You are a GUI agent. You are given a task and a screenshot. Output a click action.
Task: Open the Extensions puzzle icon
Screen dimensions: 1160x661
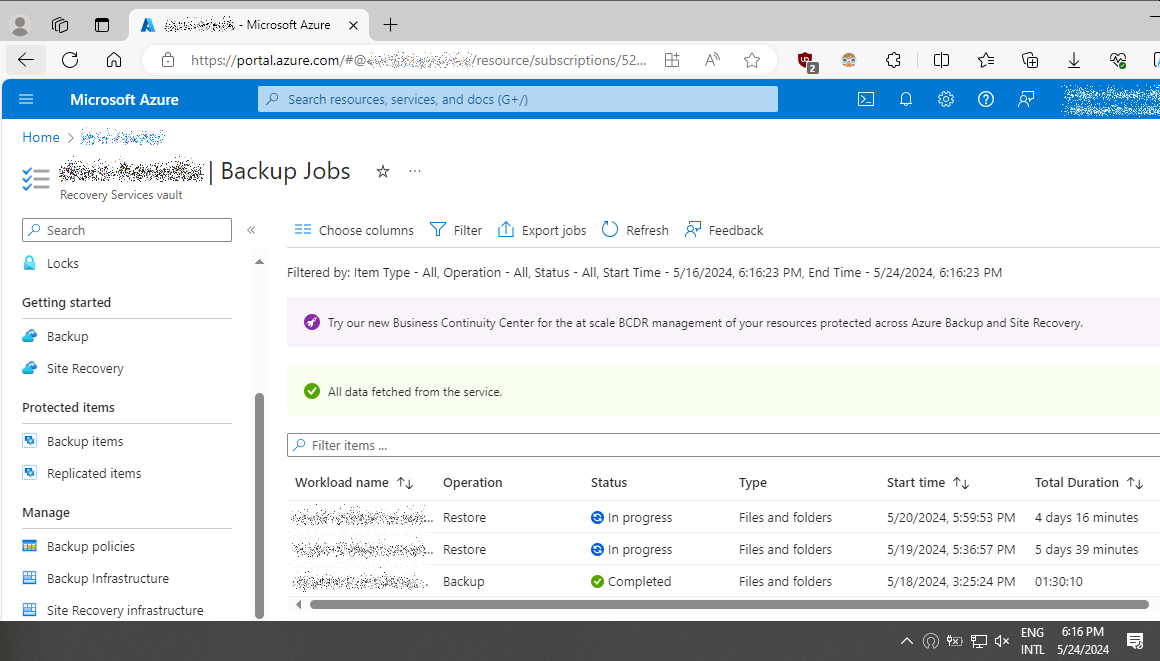(893, 60)
